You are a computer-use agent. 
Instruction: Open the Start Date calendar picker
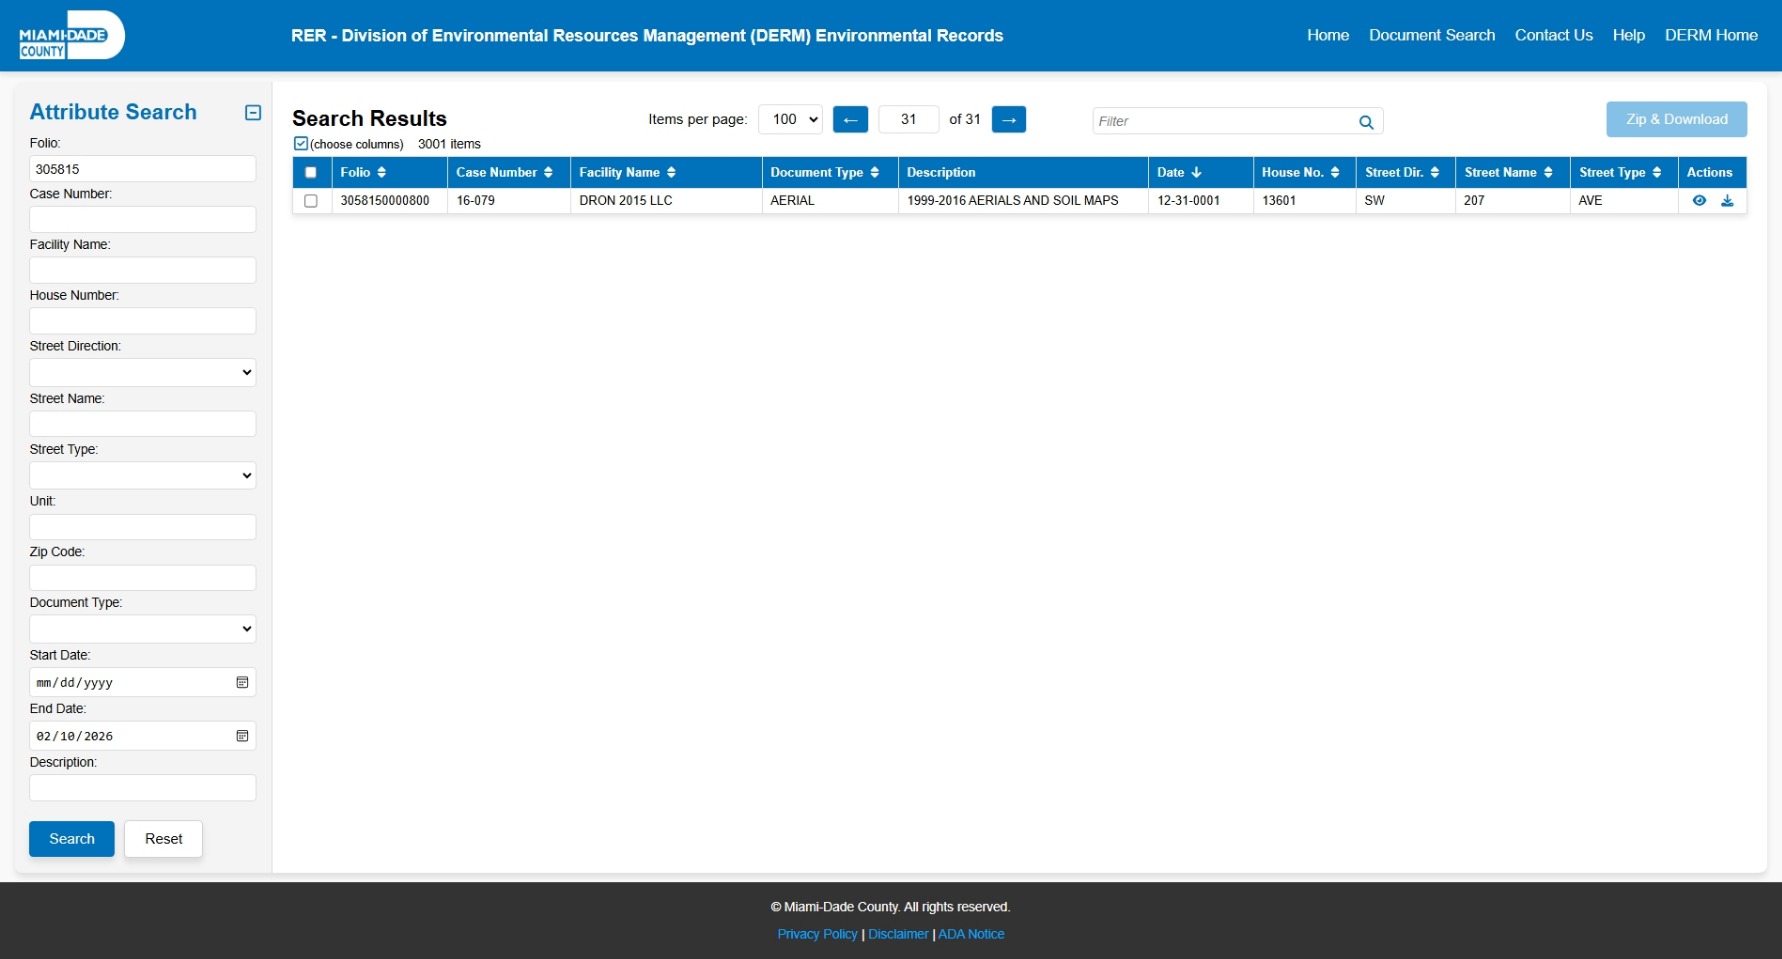(242, 683)
